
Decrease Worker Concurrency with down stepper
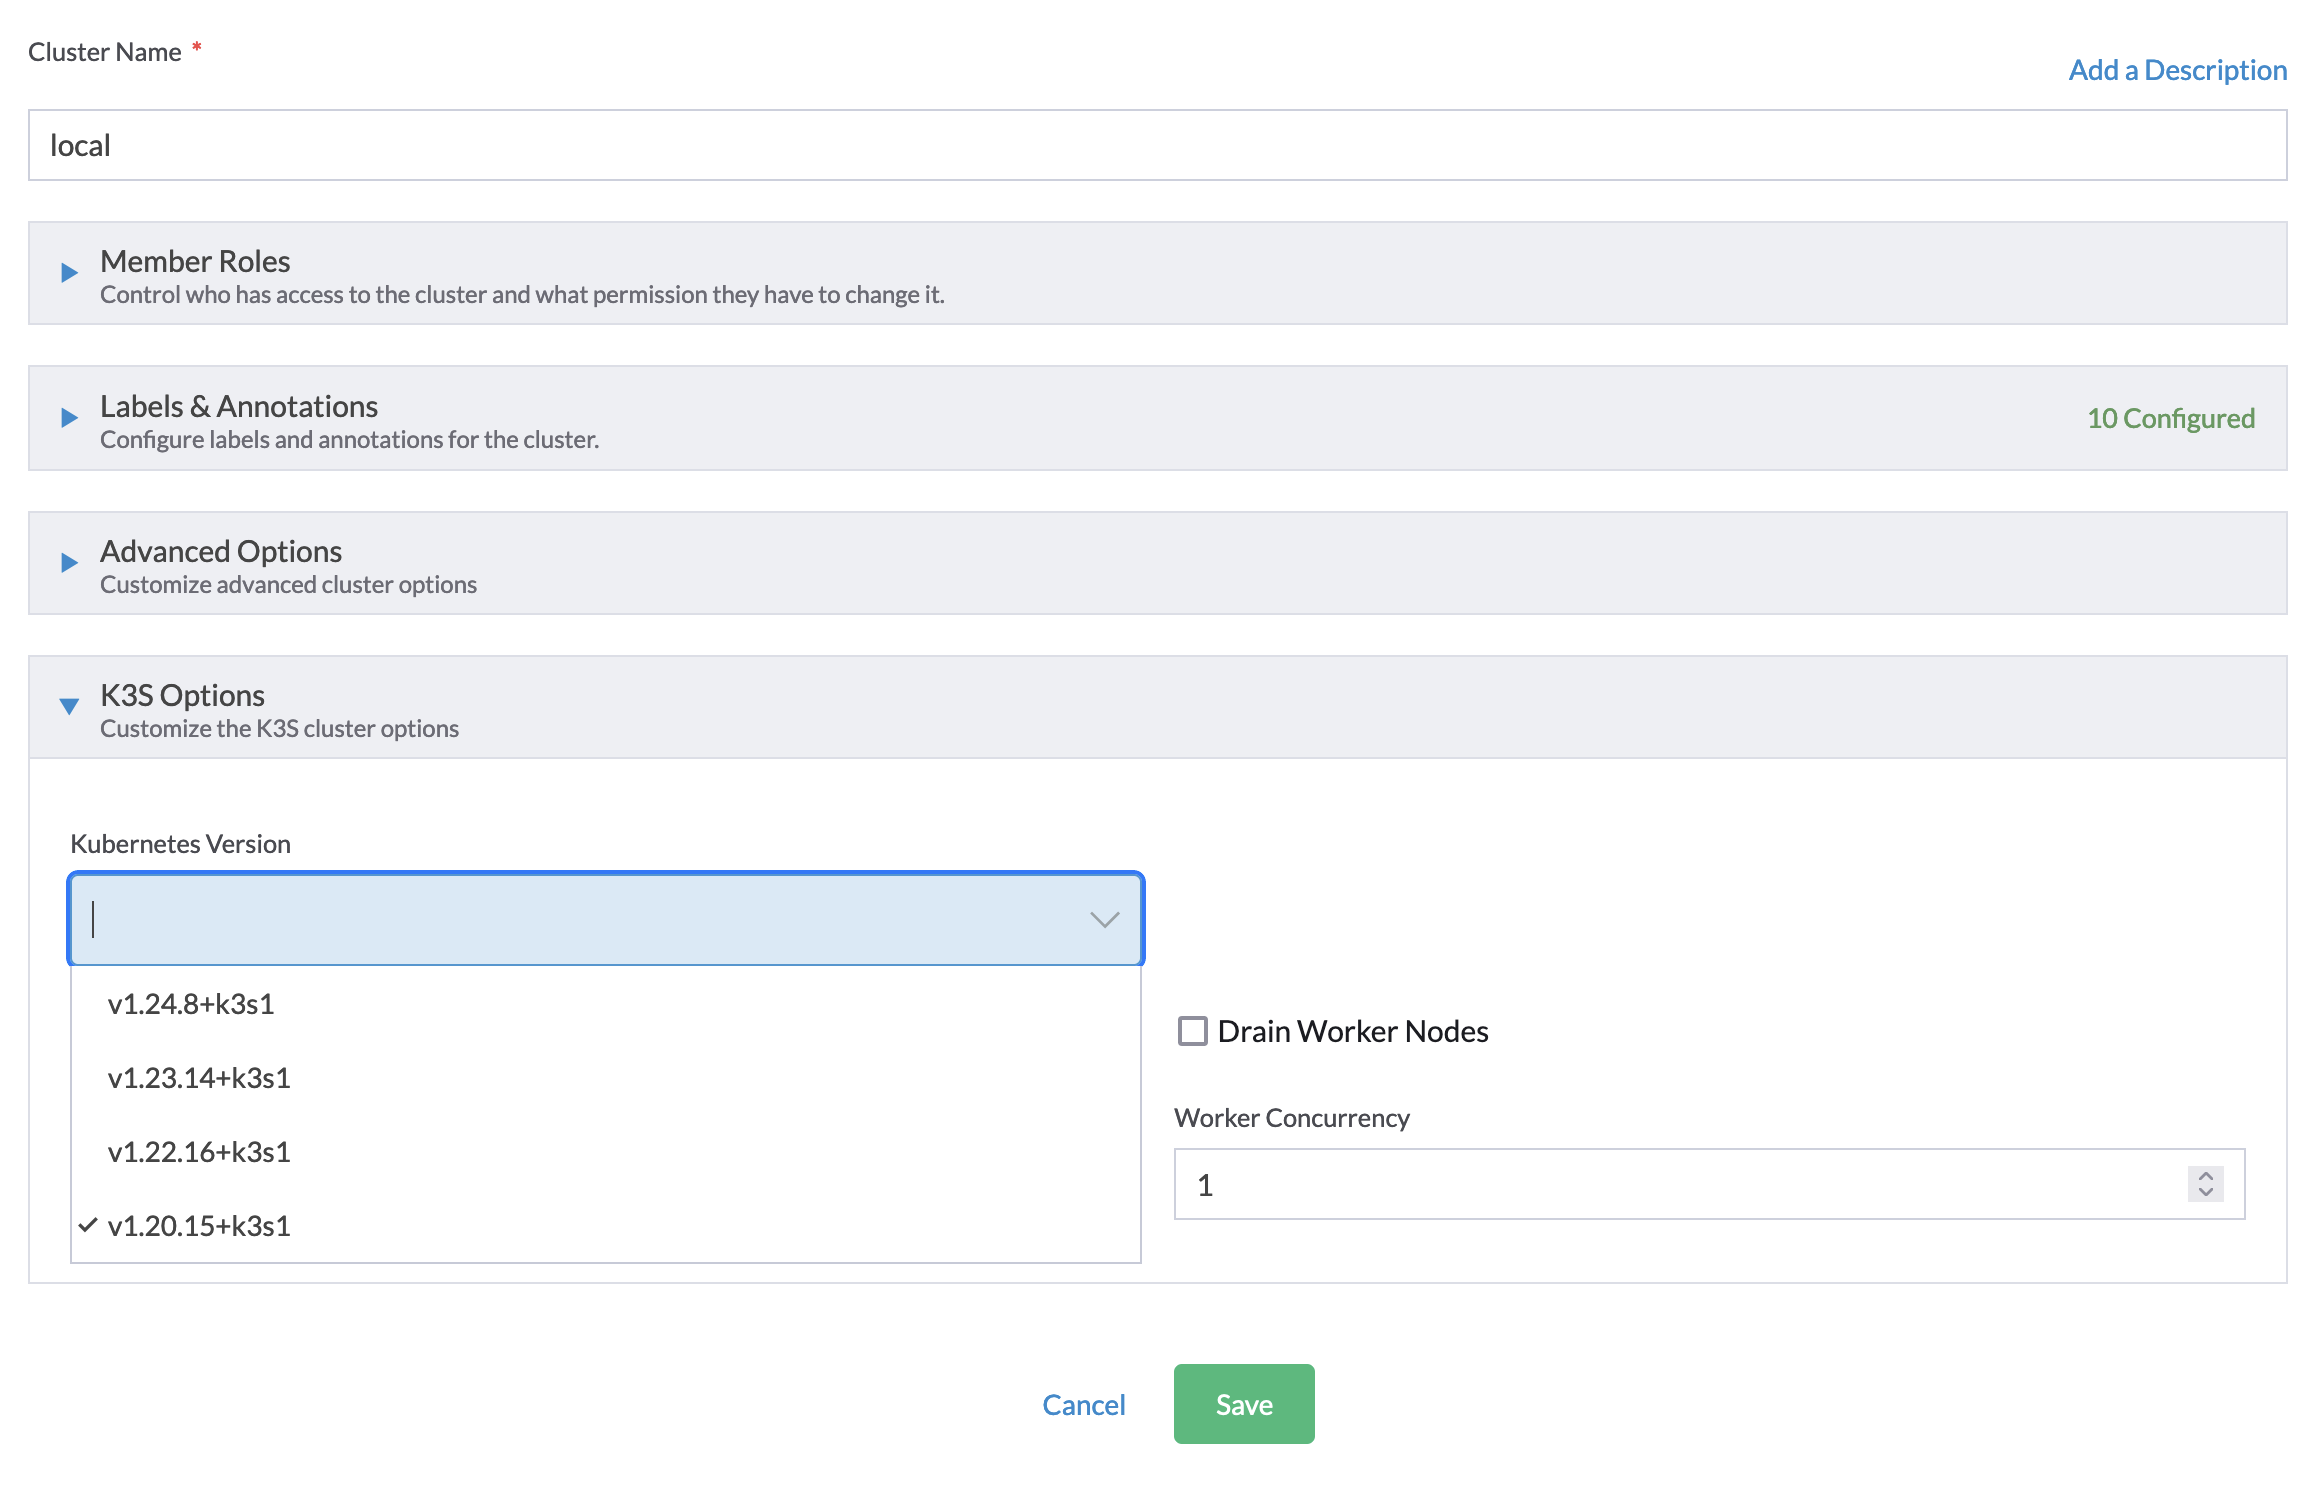(x=2205, y=1192)
